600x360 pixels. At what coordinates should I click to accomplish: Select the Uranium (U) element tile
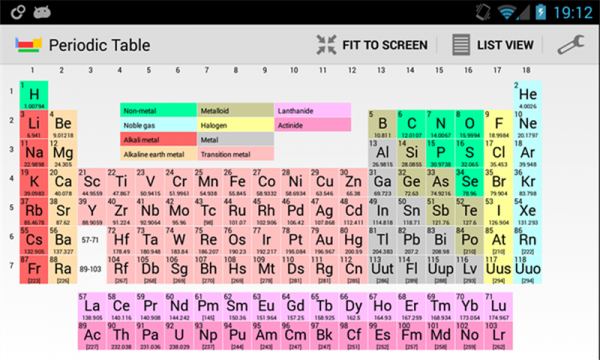(179, 336)
